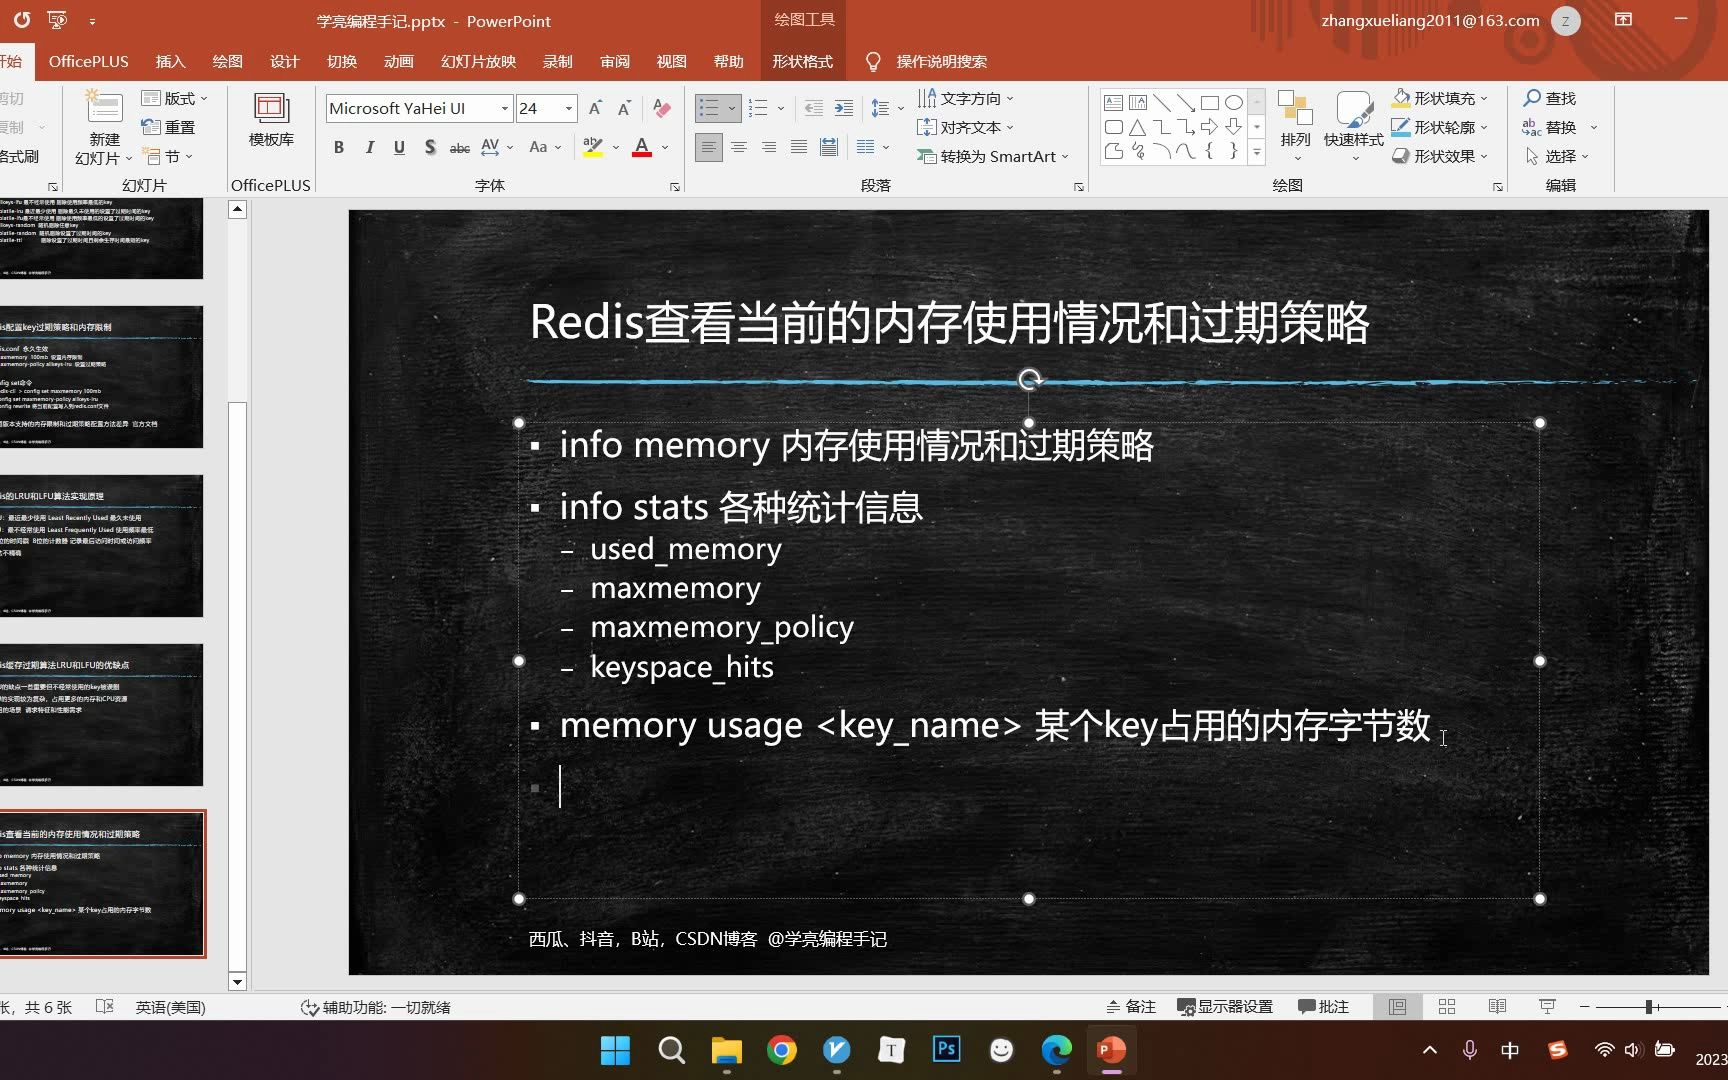Click the Windows Start button
1728x1080 pixels.
(x=616, y=1050)
